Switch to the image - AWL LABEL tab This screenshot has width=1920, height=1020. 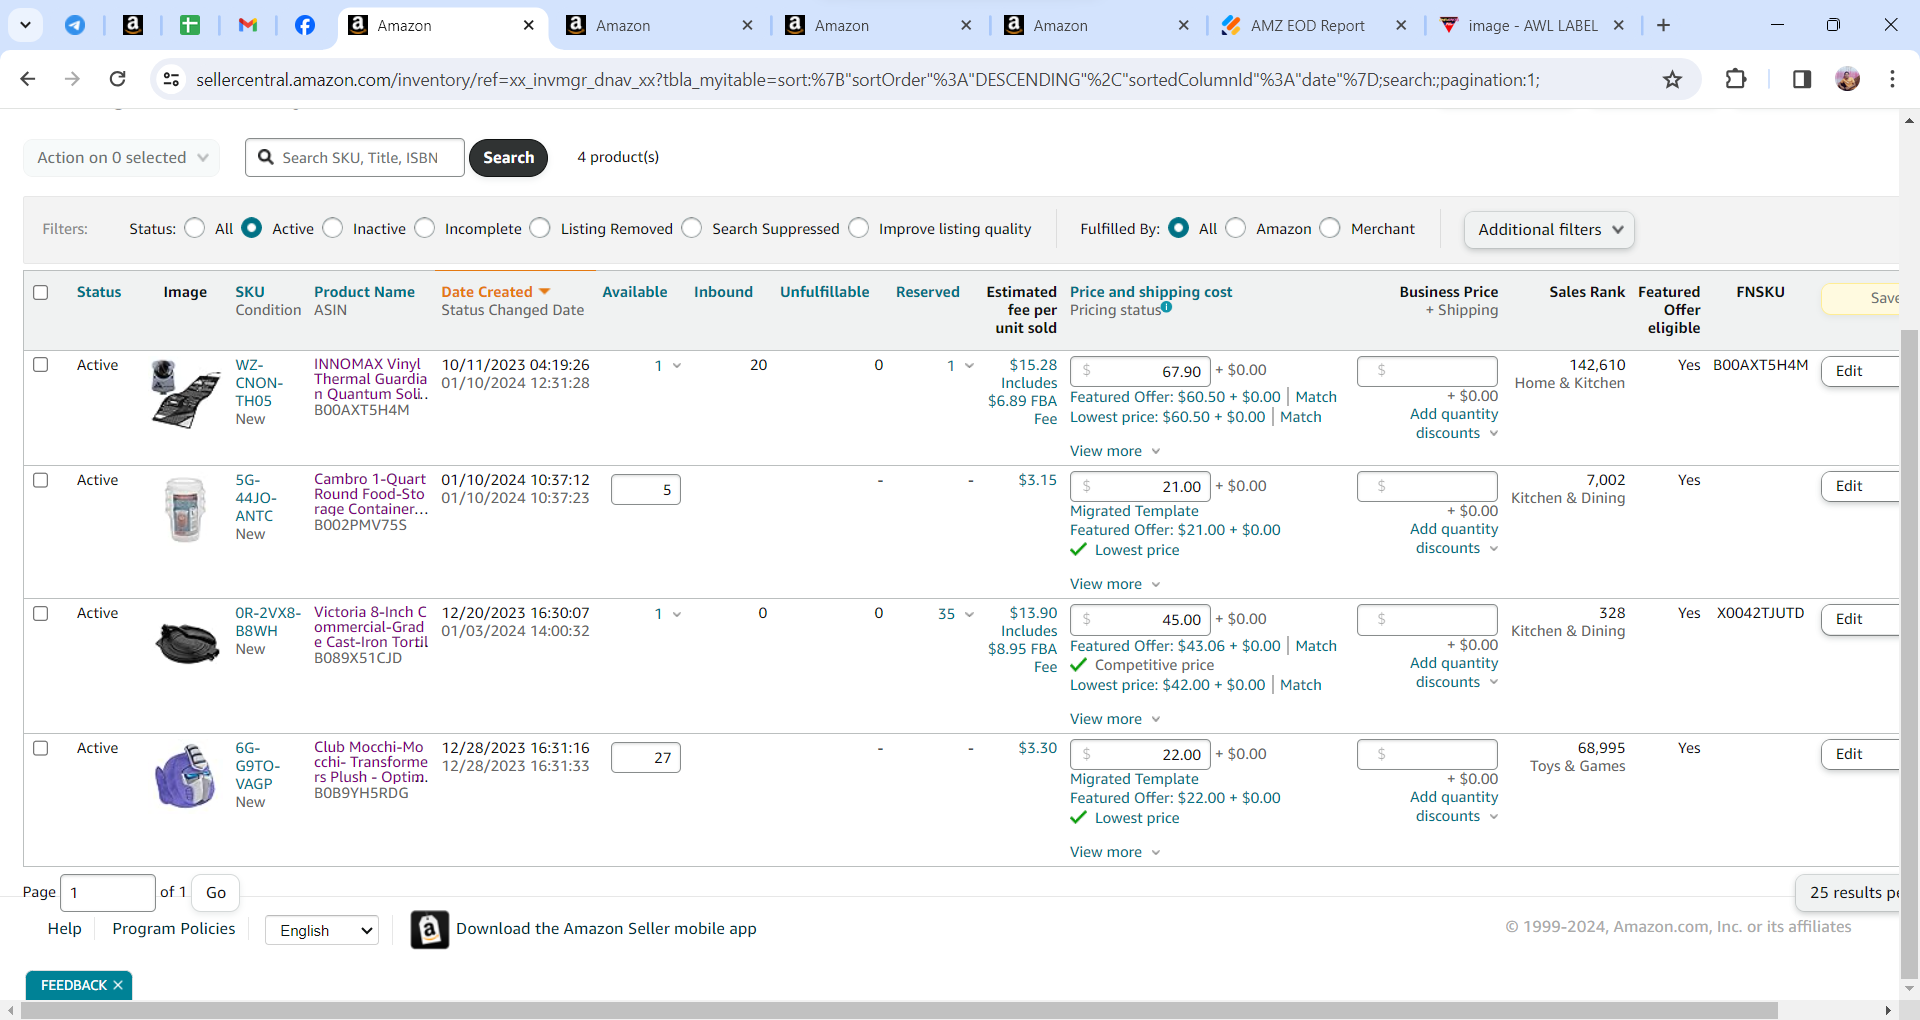coord(1532,25)
